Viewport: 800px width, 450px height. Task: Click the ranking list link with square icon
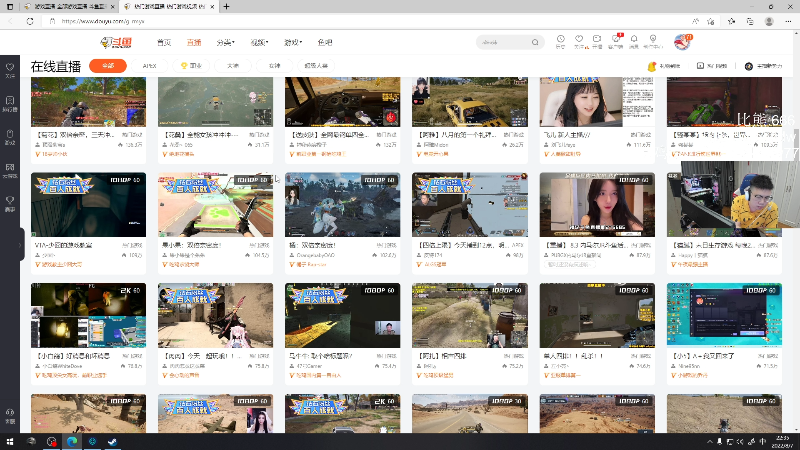(x=712, y=66)
